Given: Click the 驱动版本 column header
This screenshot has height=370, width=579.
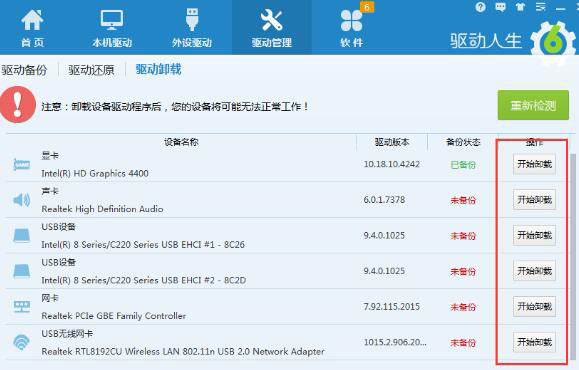Looking at the screenshot, I should click(x=392, y=142).
